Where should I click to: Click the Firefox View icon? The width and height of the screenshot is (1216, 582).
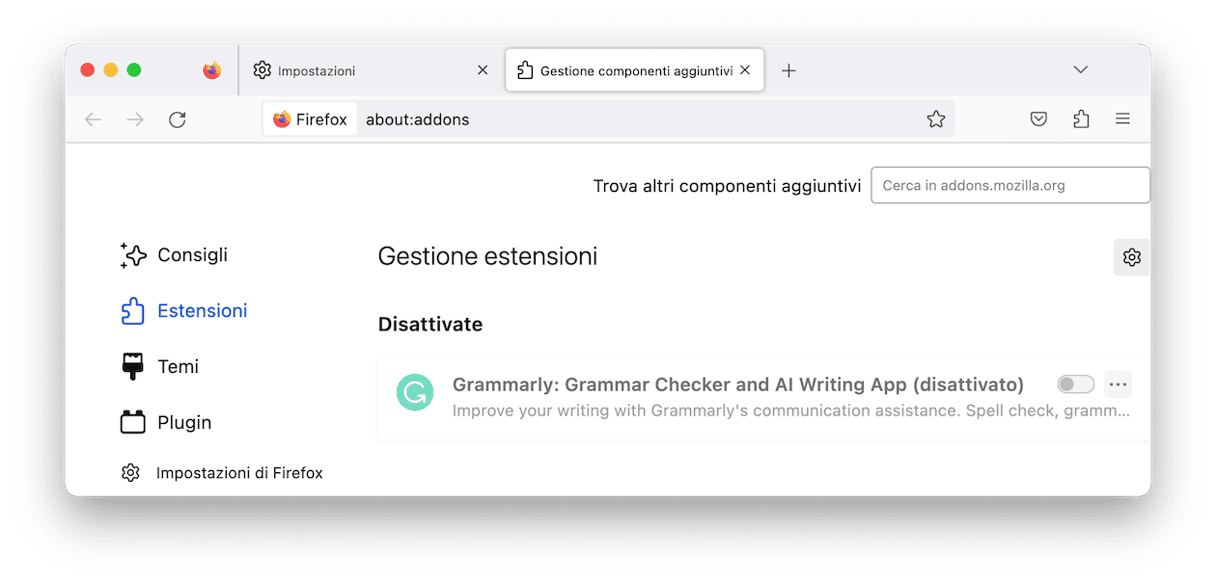(212, 70)
